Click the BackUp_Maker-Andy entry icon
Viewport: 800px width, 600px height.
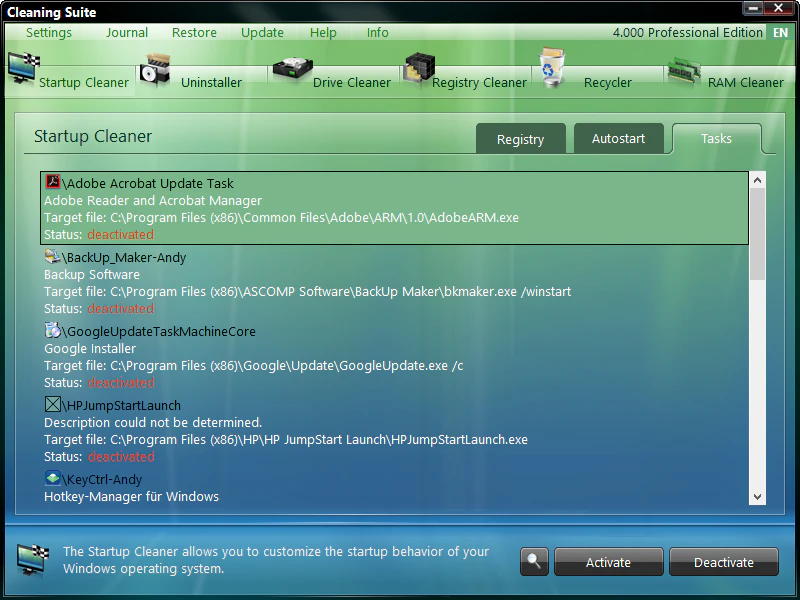pyautogui.click(x=53, y=257)
